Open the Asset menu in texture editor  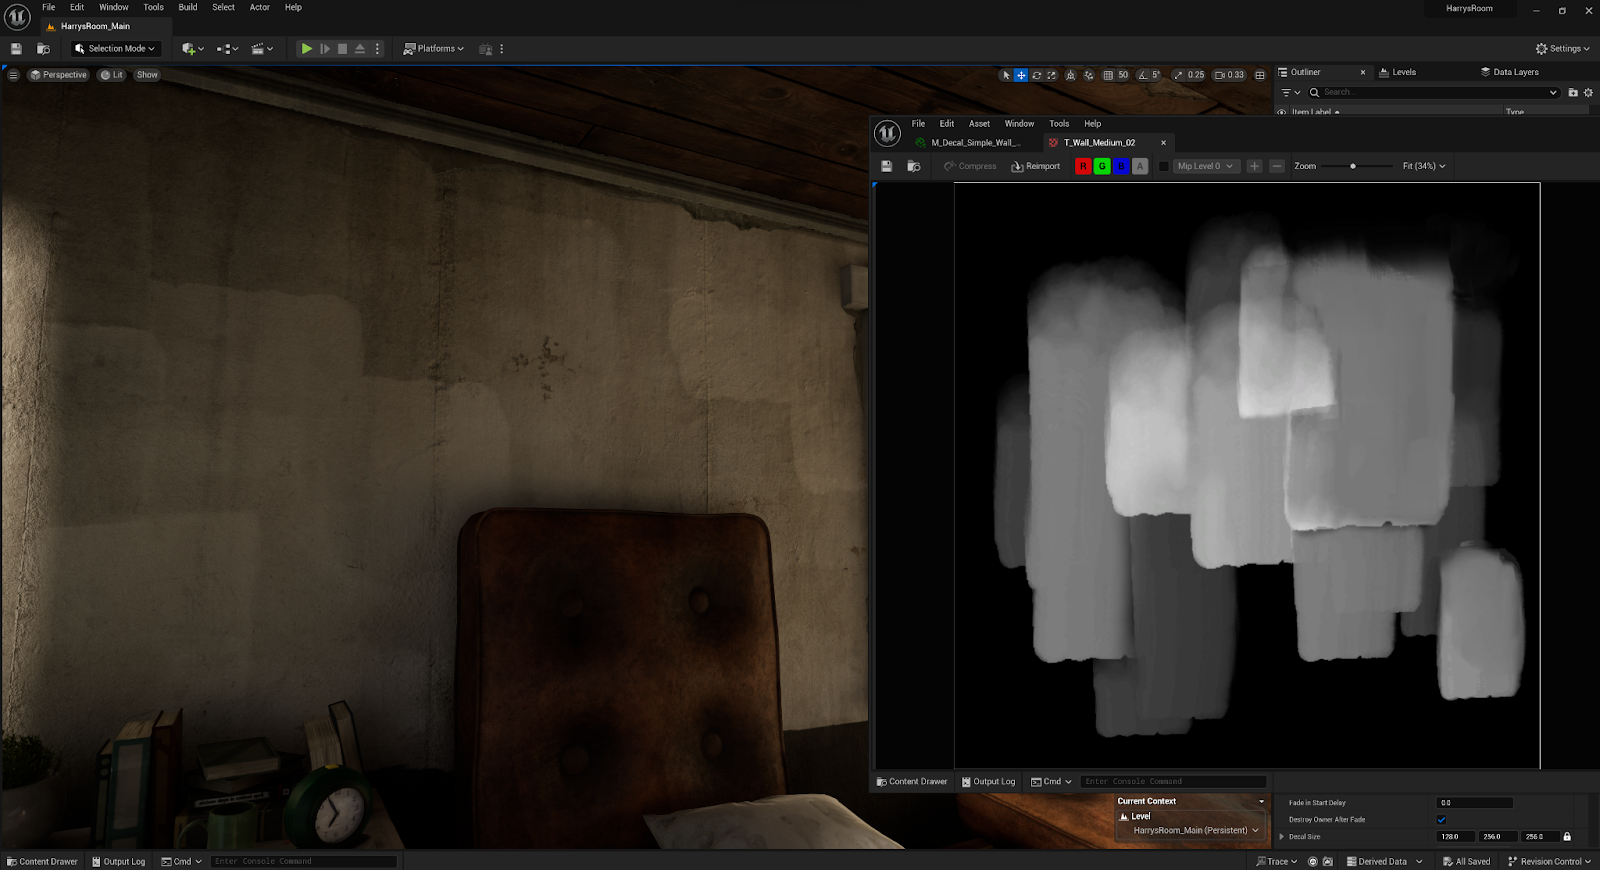[x=979, y=124]
